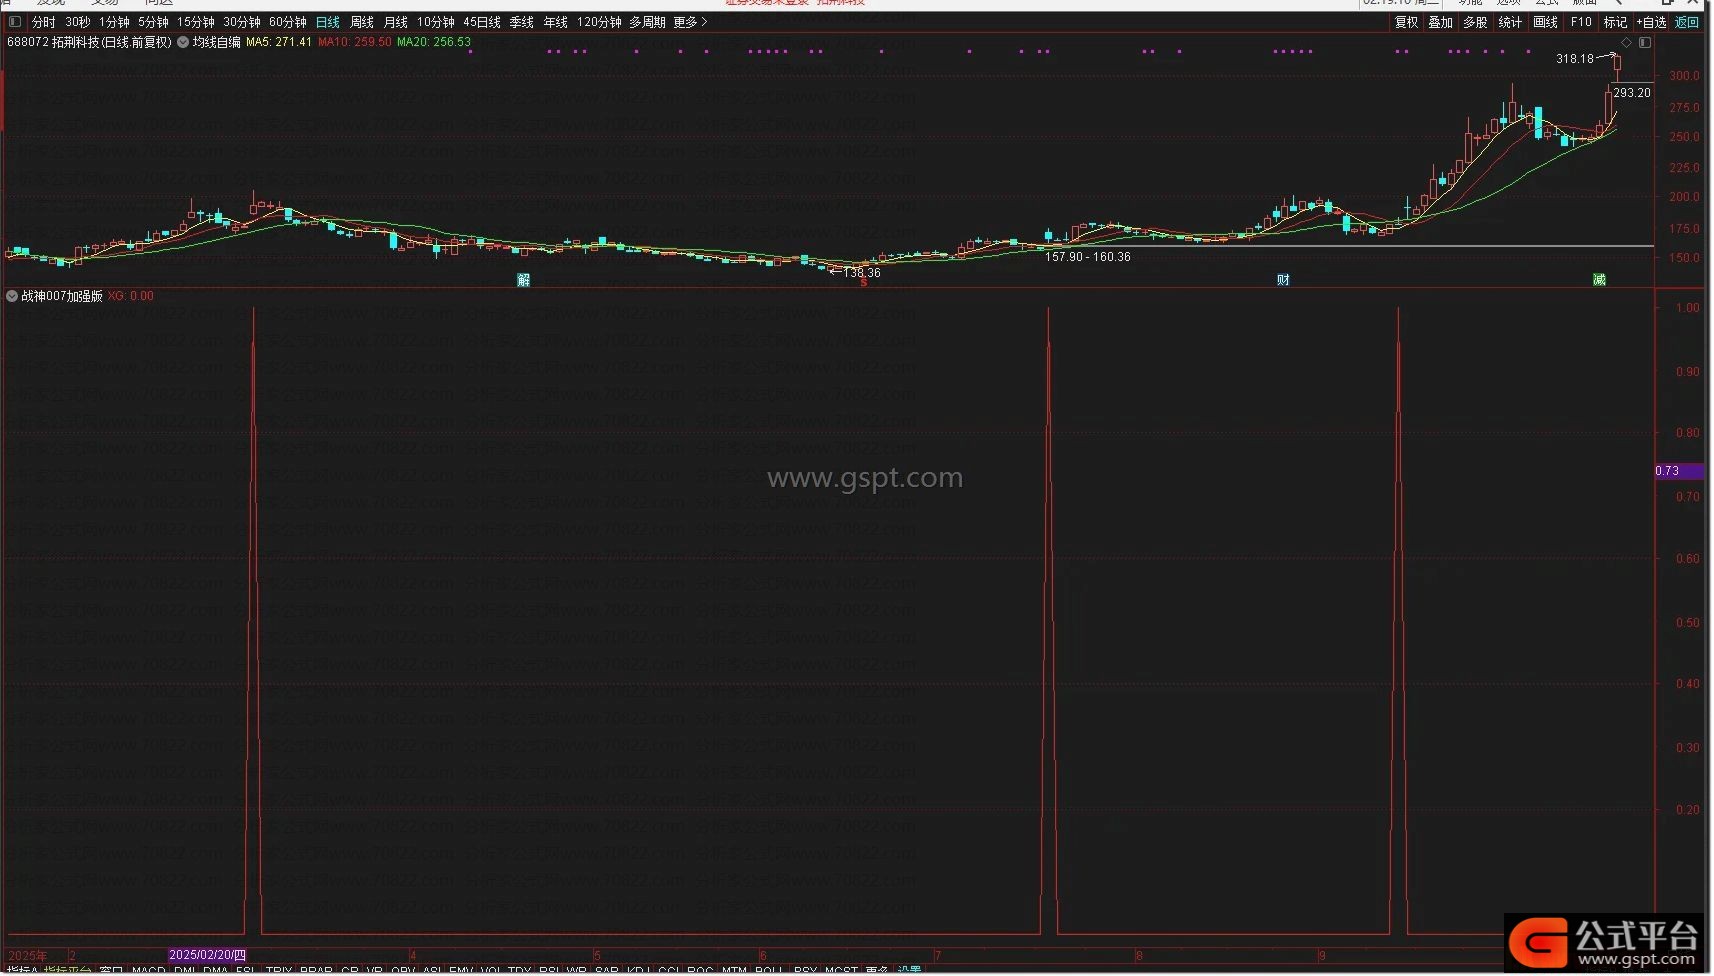This screenshot has height=976, width=1714.
Task: Select the 60分钟 timeframe tab
Action: pos(288,22)
